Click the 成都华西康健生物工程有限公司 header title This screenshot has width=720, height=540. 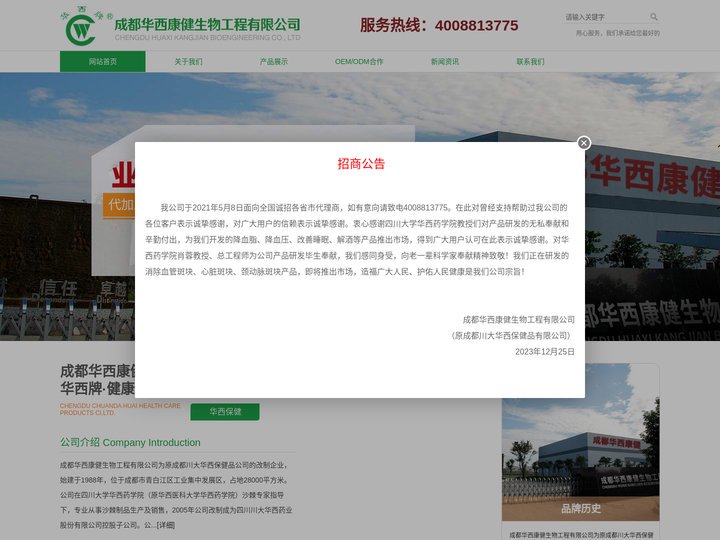tap(207, 25)
